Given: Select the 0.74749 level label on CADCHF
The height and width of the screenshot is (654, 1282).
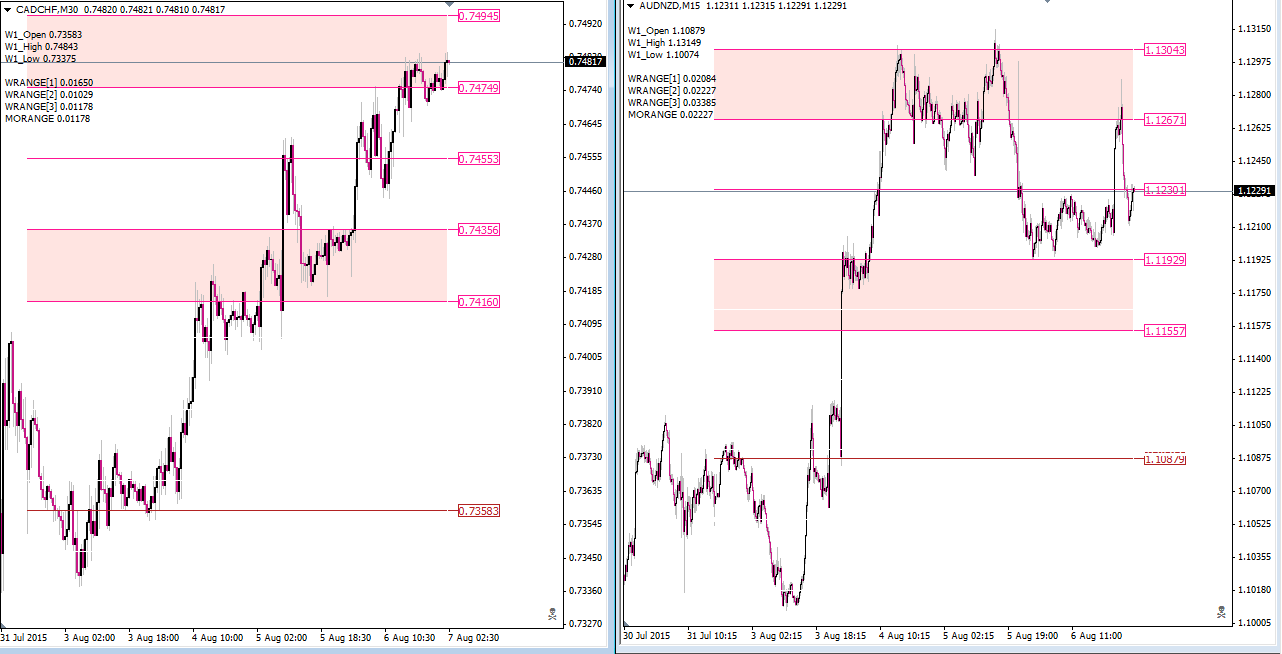Looking at the screenshot, I should (479, 88).
